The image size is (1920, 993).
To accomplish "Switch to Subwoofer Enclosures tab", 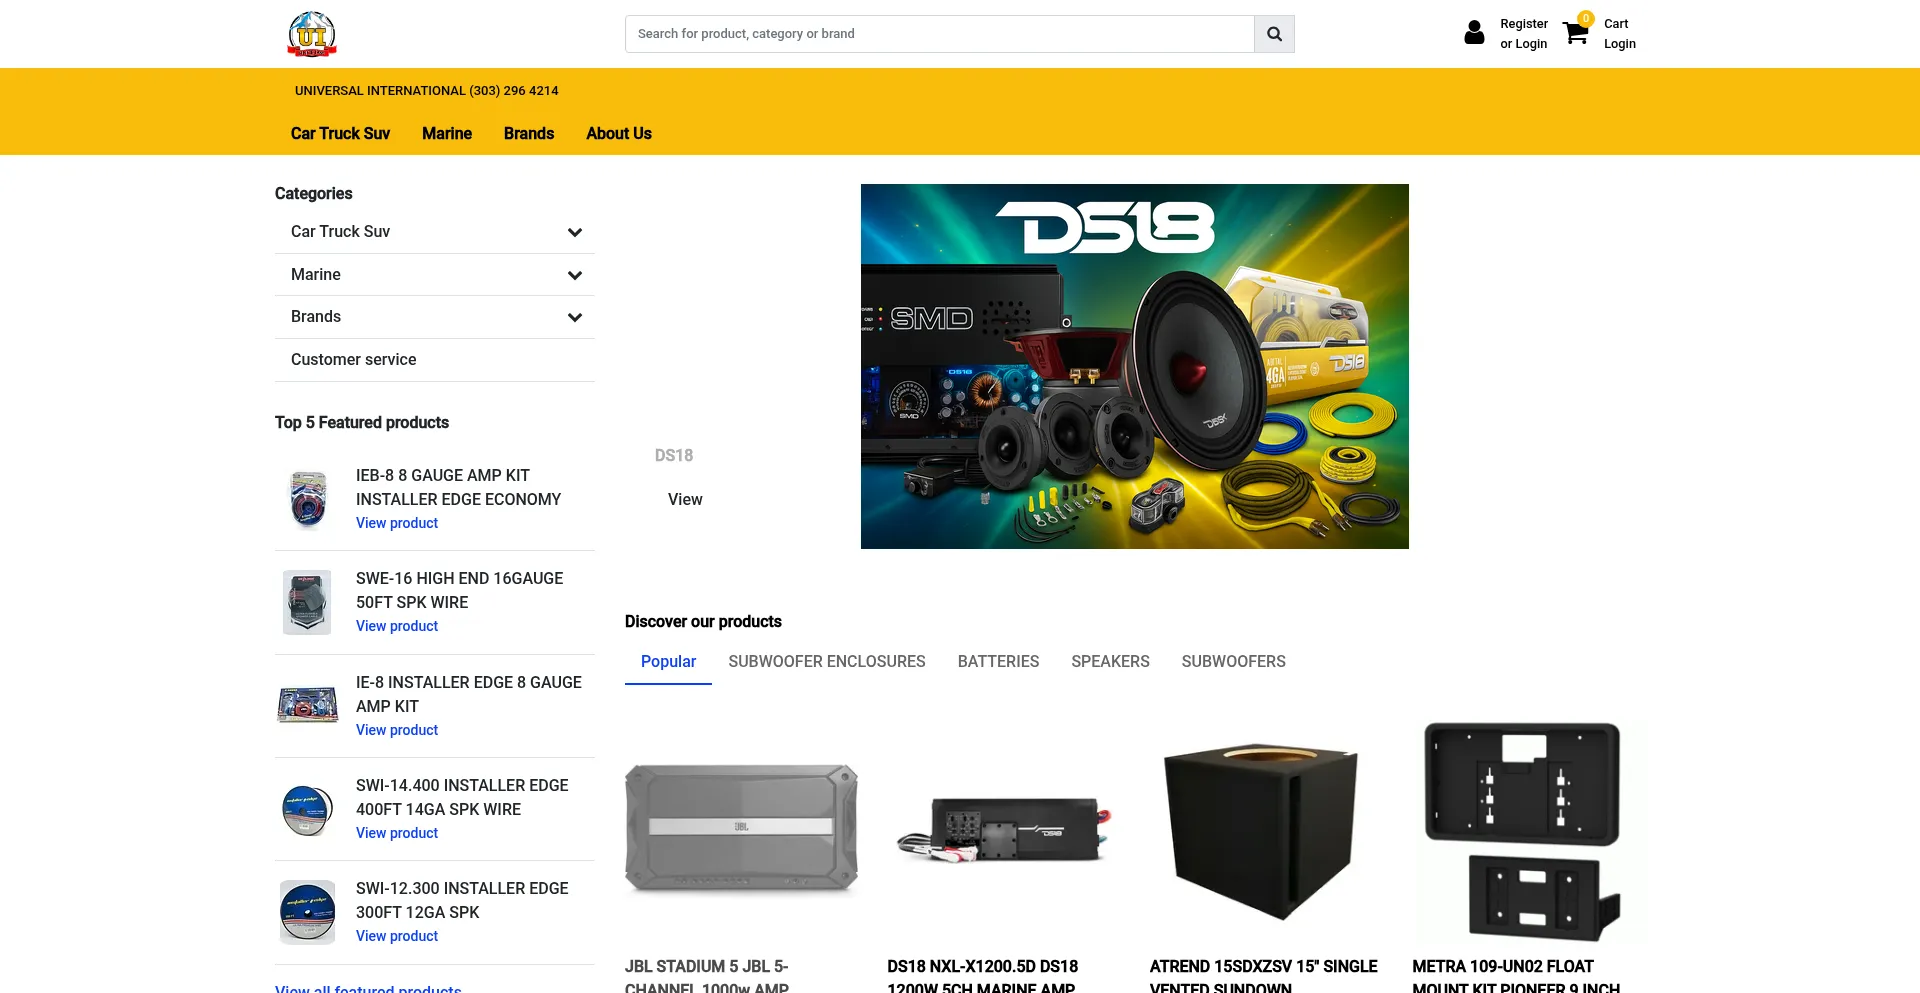I will 827,661.
